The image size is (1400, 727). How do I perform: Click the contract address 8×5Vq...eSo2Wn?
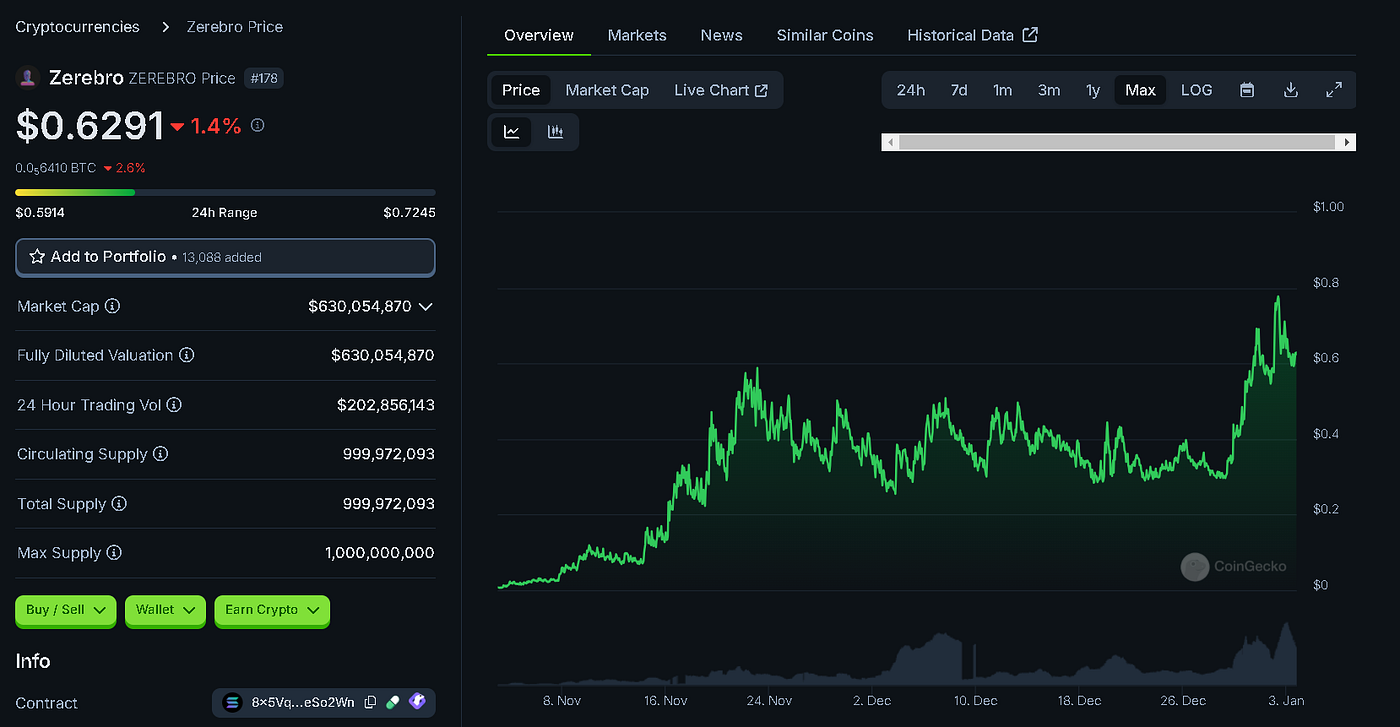(303, 703)
